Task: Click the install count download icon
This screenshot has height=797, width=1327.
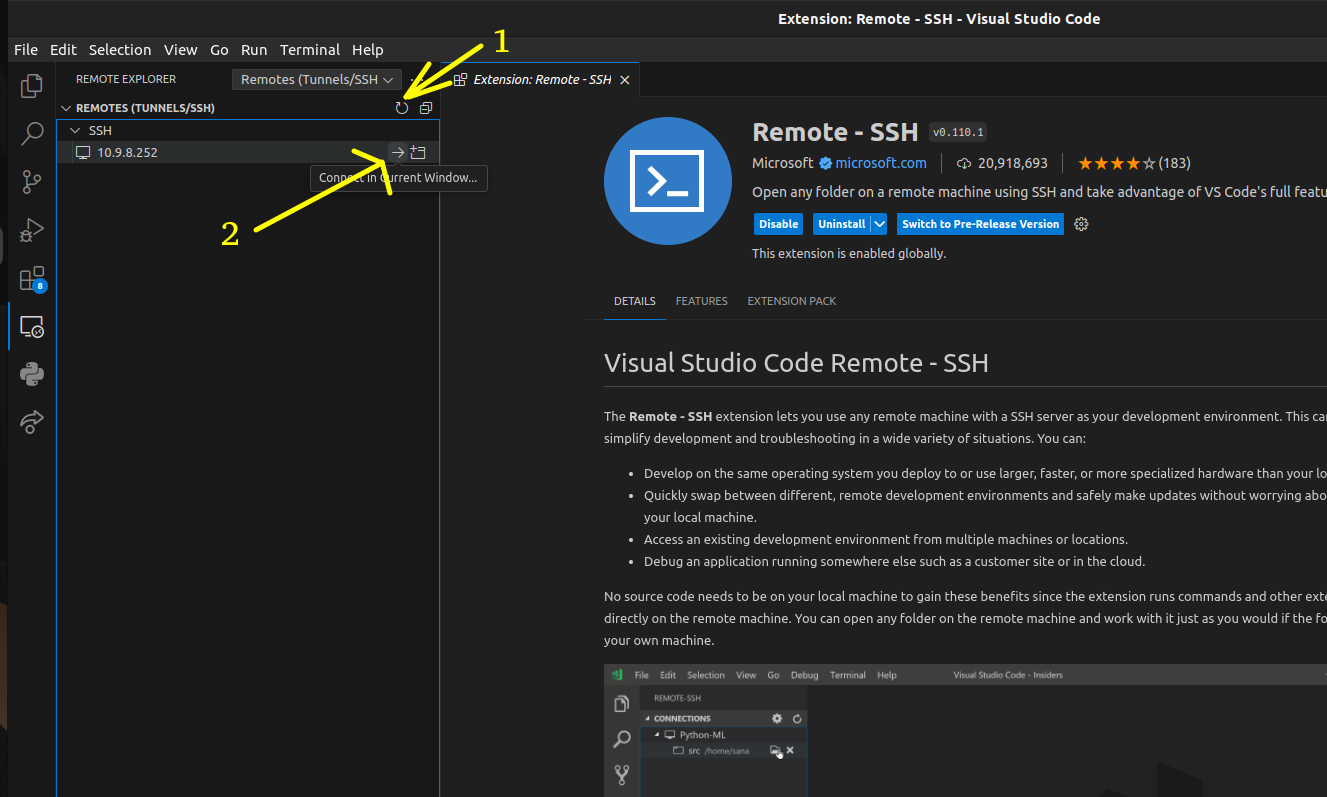Action: tap(964, 163)
